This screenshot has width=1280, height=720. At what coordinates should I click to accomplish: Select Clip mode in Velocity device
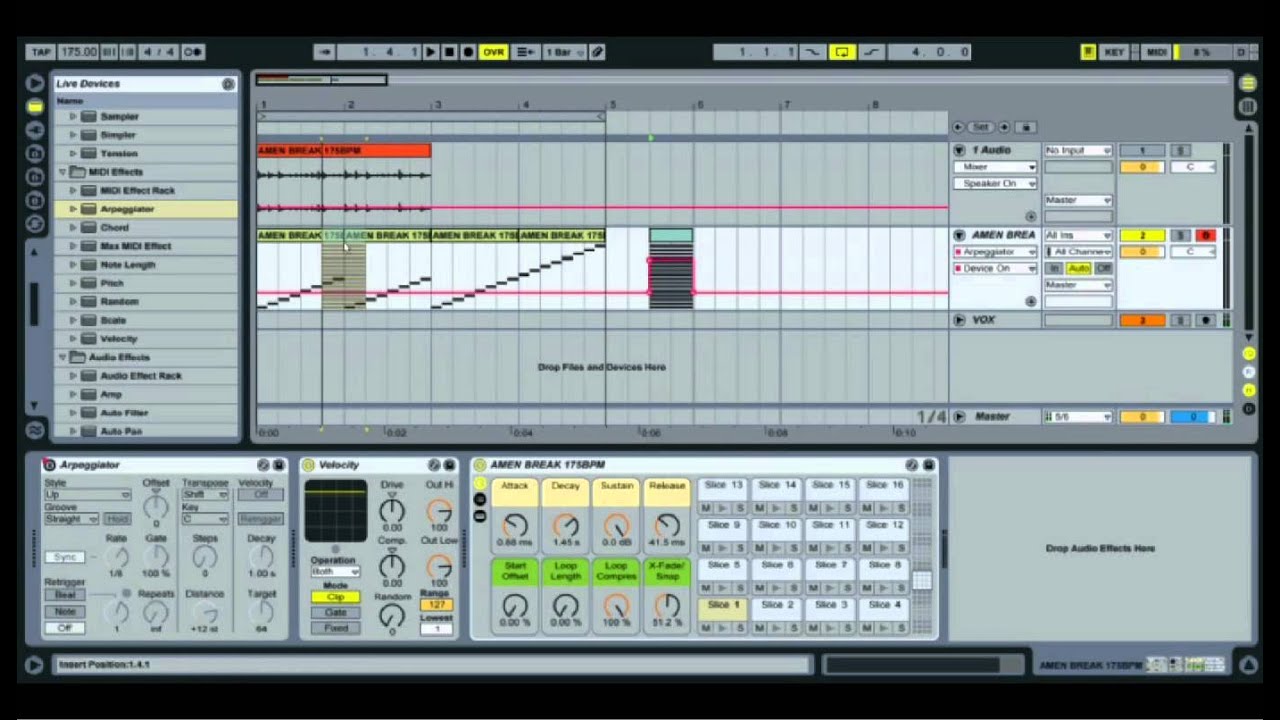click(335, 597)
